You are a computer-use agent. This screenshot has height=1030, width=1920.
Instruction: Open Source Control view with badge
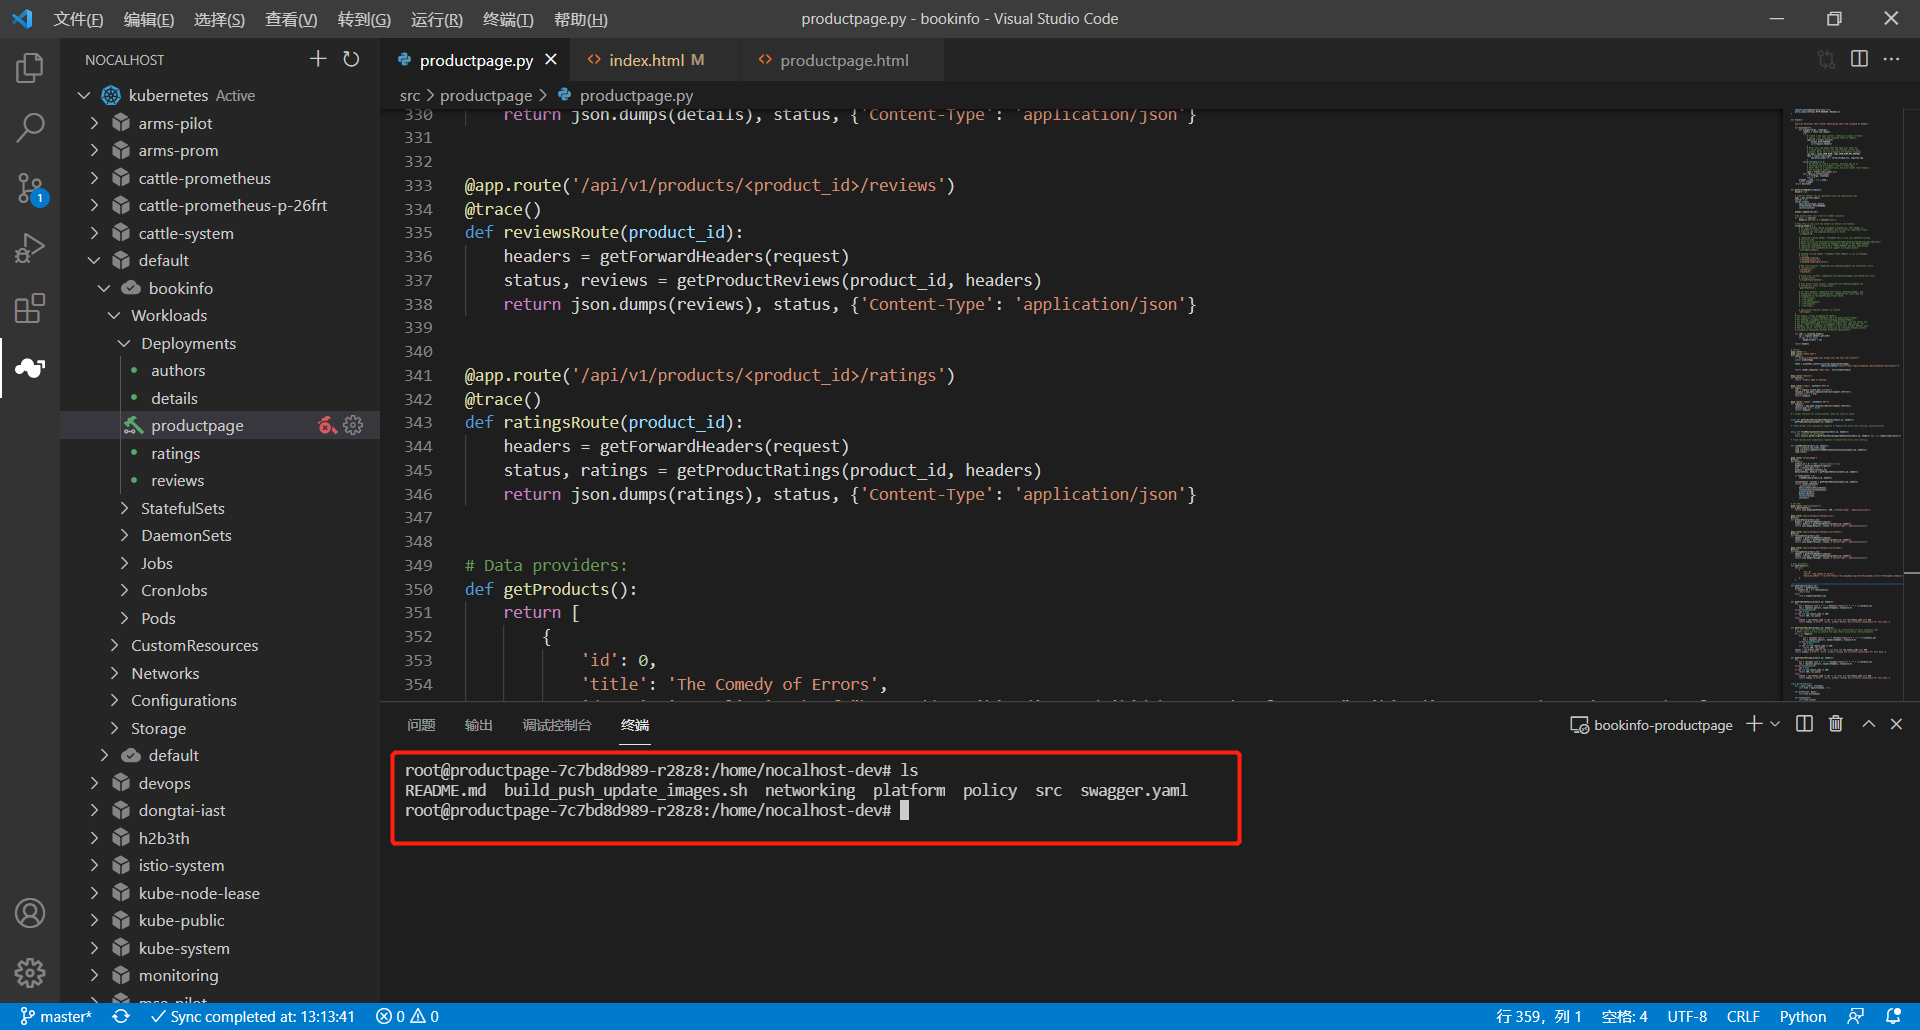(x=30, y=188)
